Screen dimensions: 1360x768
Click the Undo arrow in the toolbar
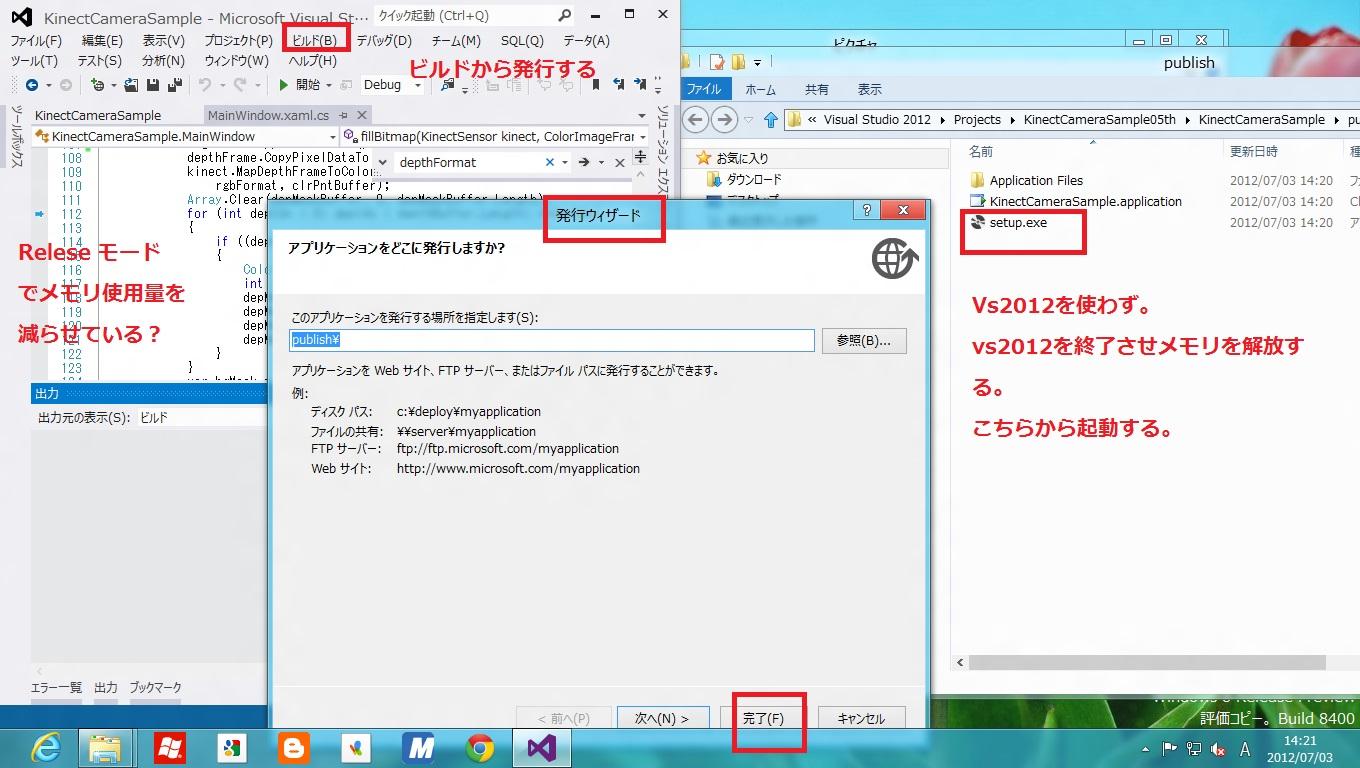[x=205, y=85]
